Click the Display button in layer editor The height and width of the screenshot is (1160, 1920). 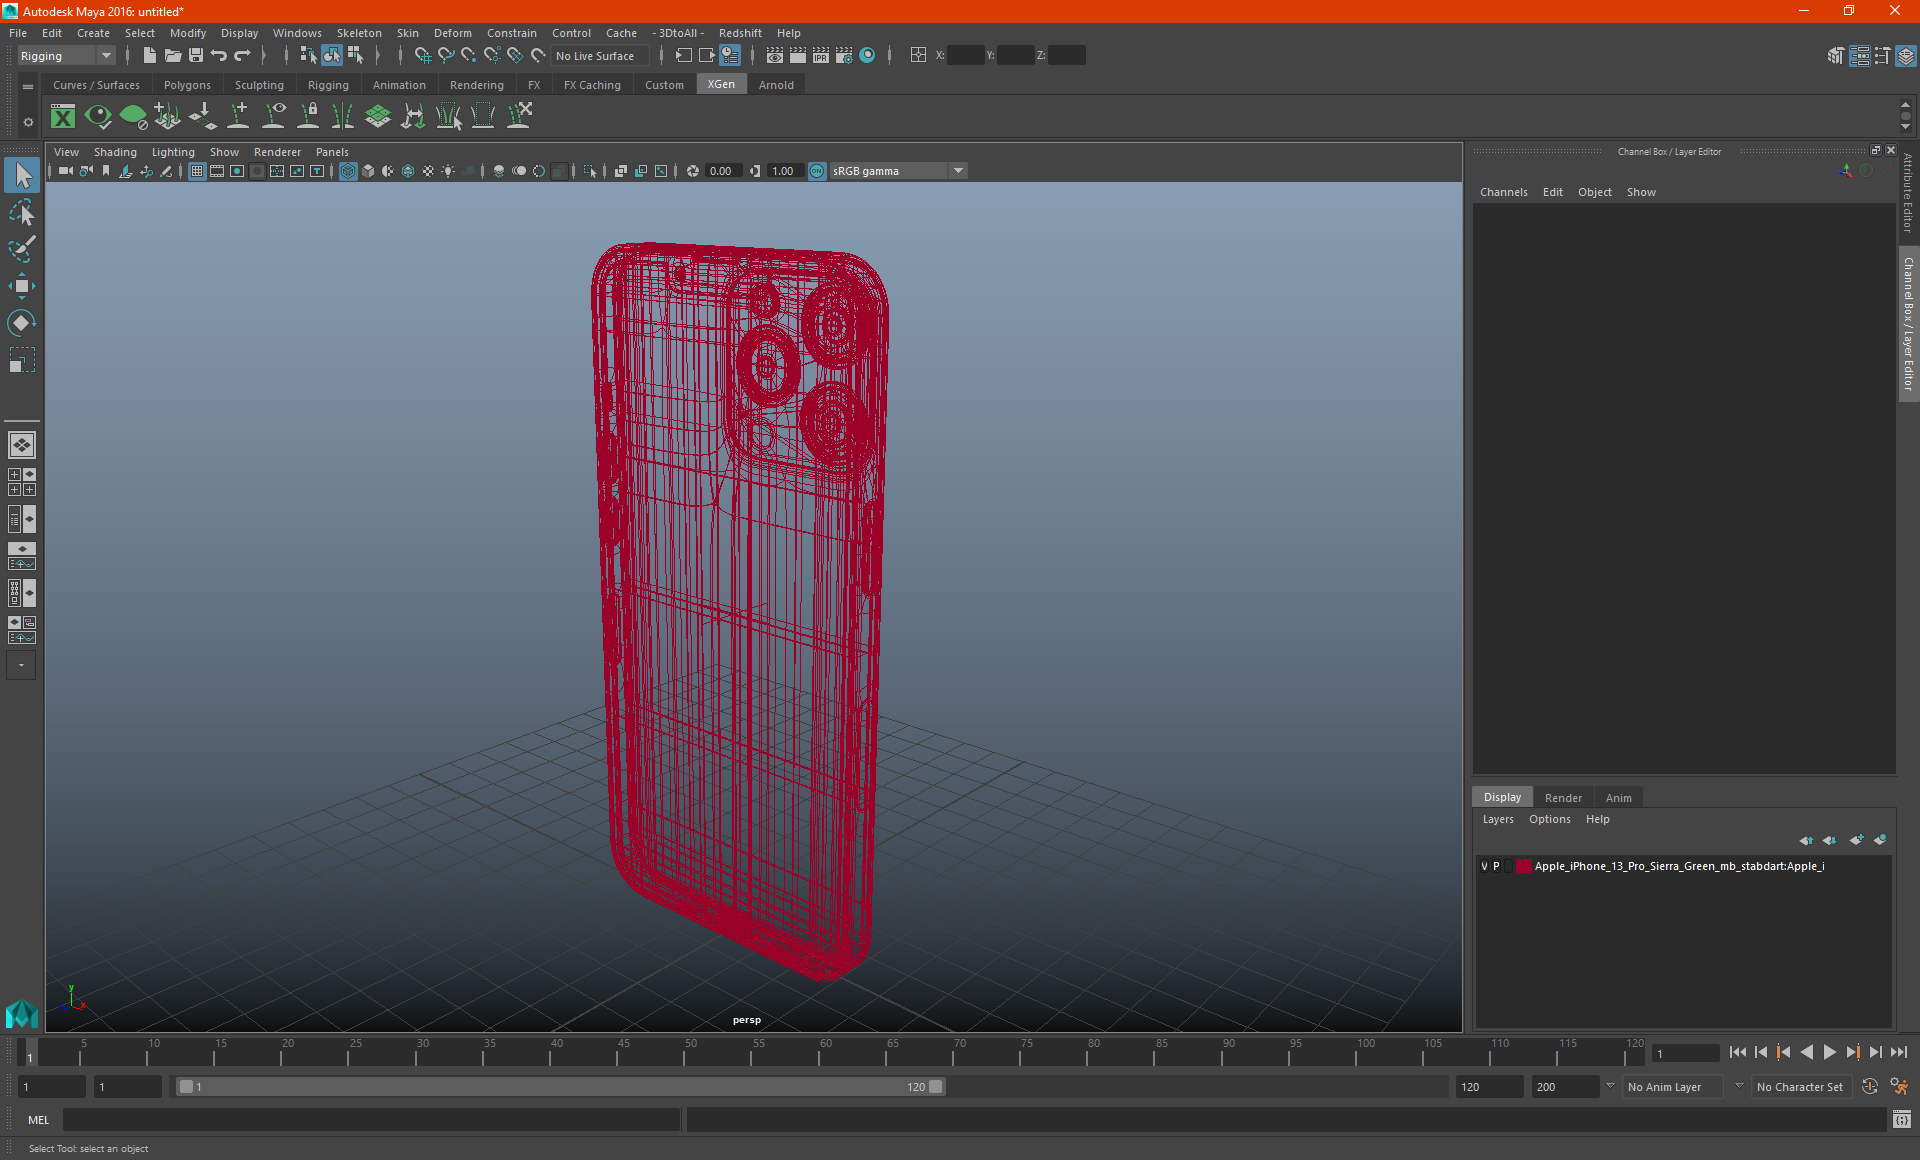pos(1502,797)
